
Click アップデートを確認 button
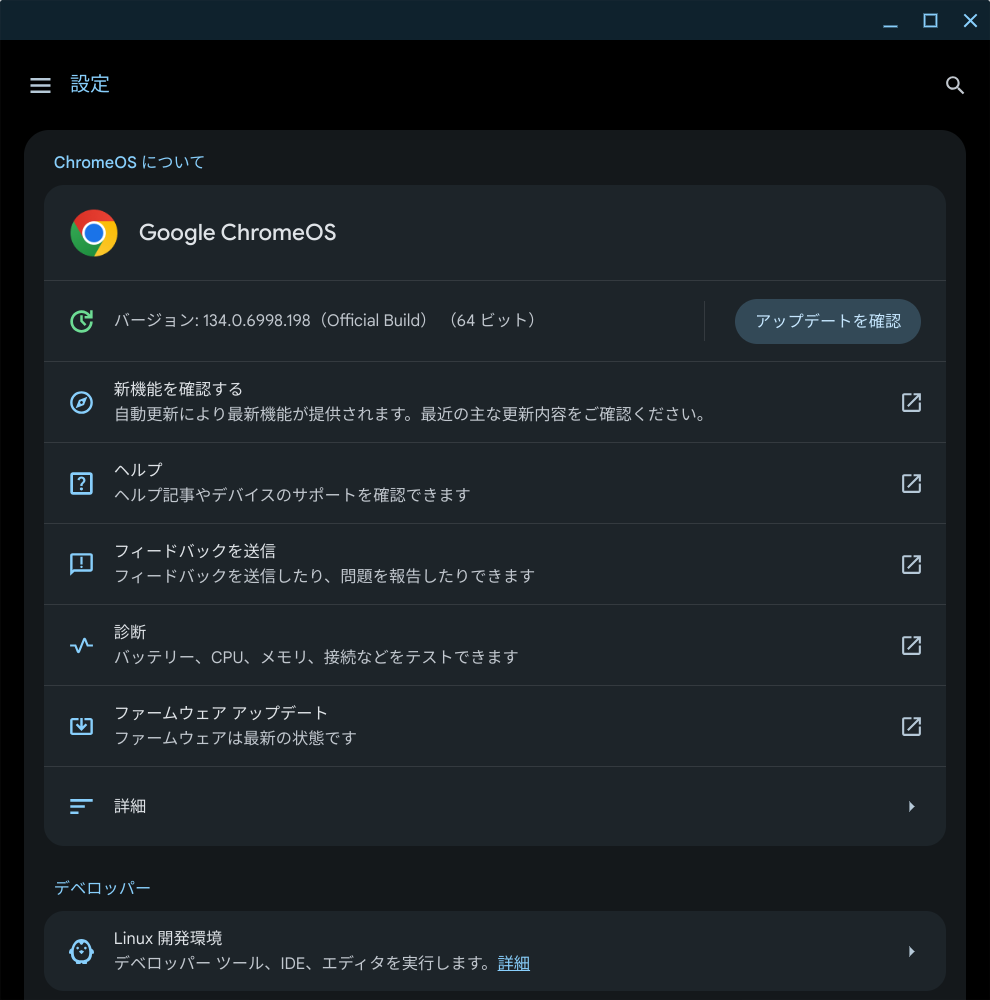pyautogui.click(x=827, y=321)
